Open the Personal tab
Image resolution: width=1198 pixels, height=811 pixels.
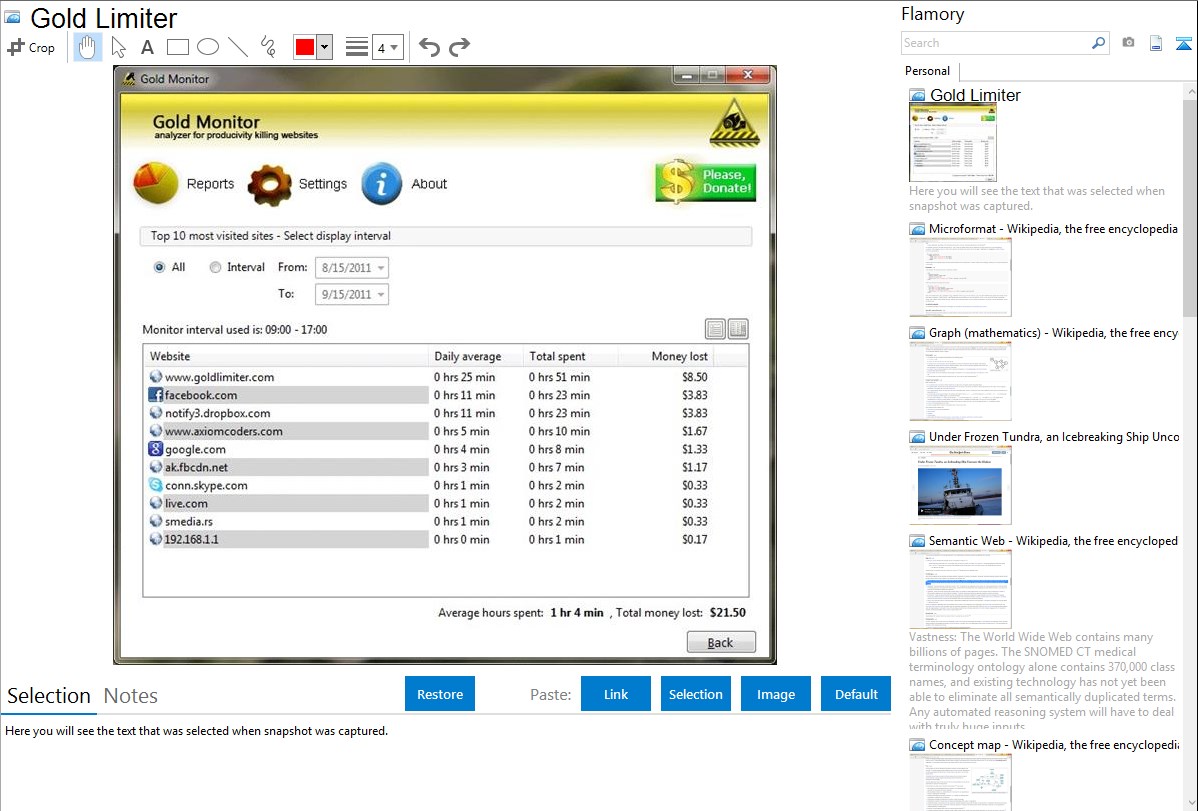927,71
